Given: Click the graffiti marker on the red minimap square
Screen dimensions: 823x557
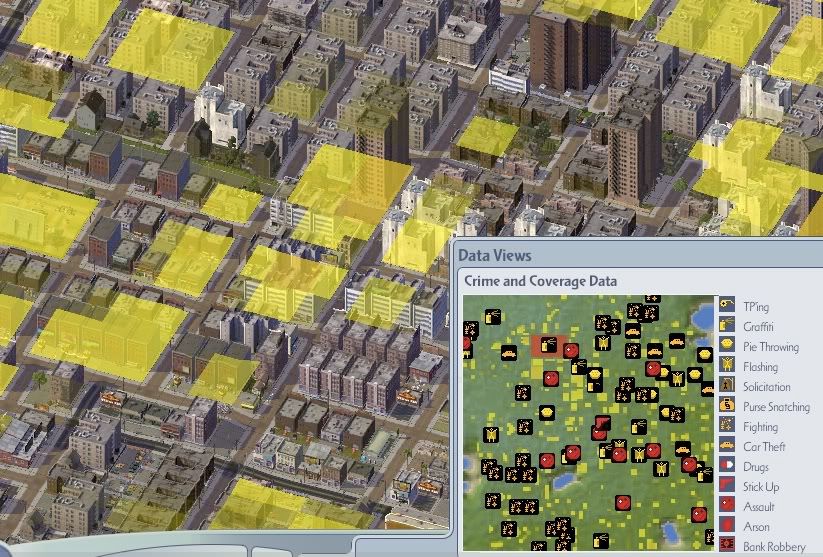Looking at the screenshot, I should pos(548,345).
